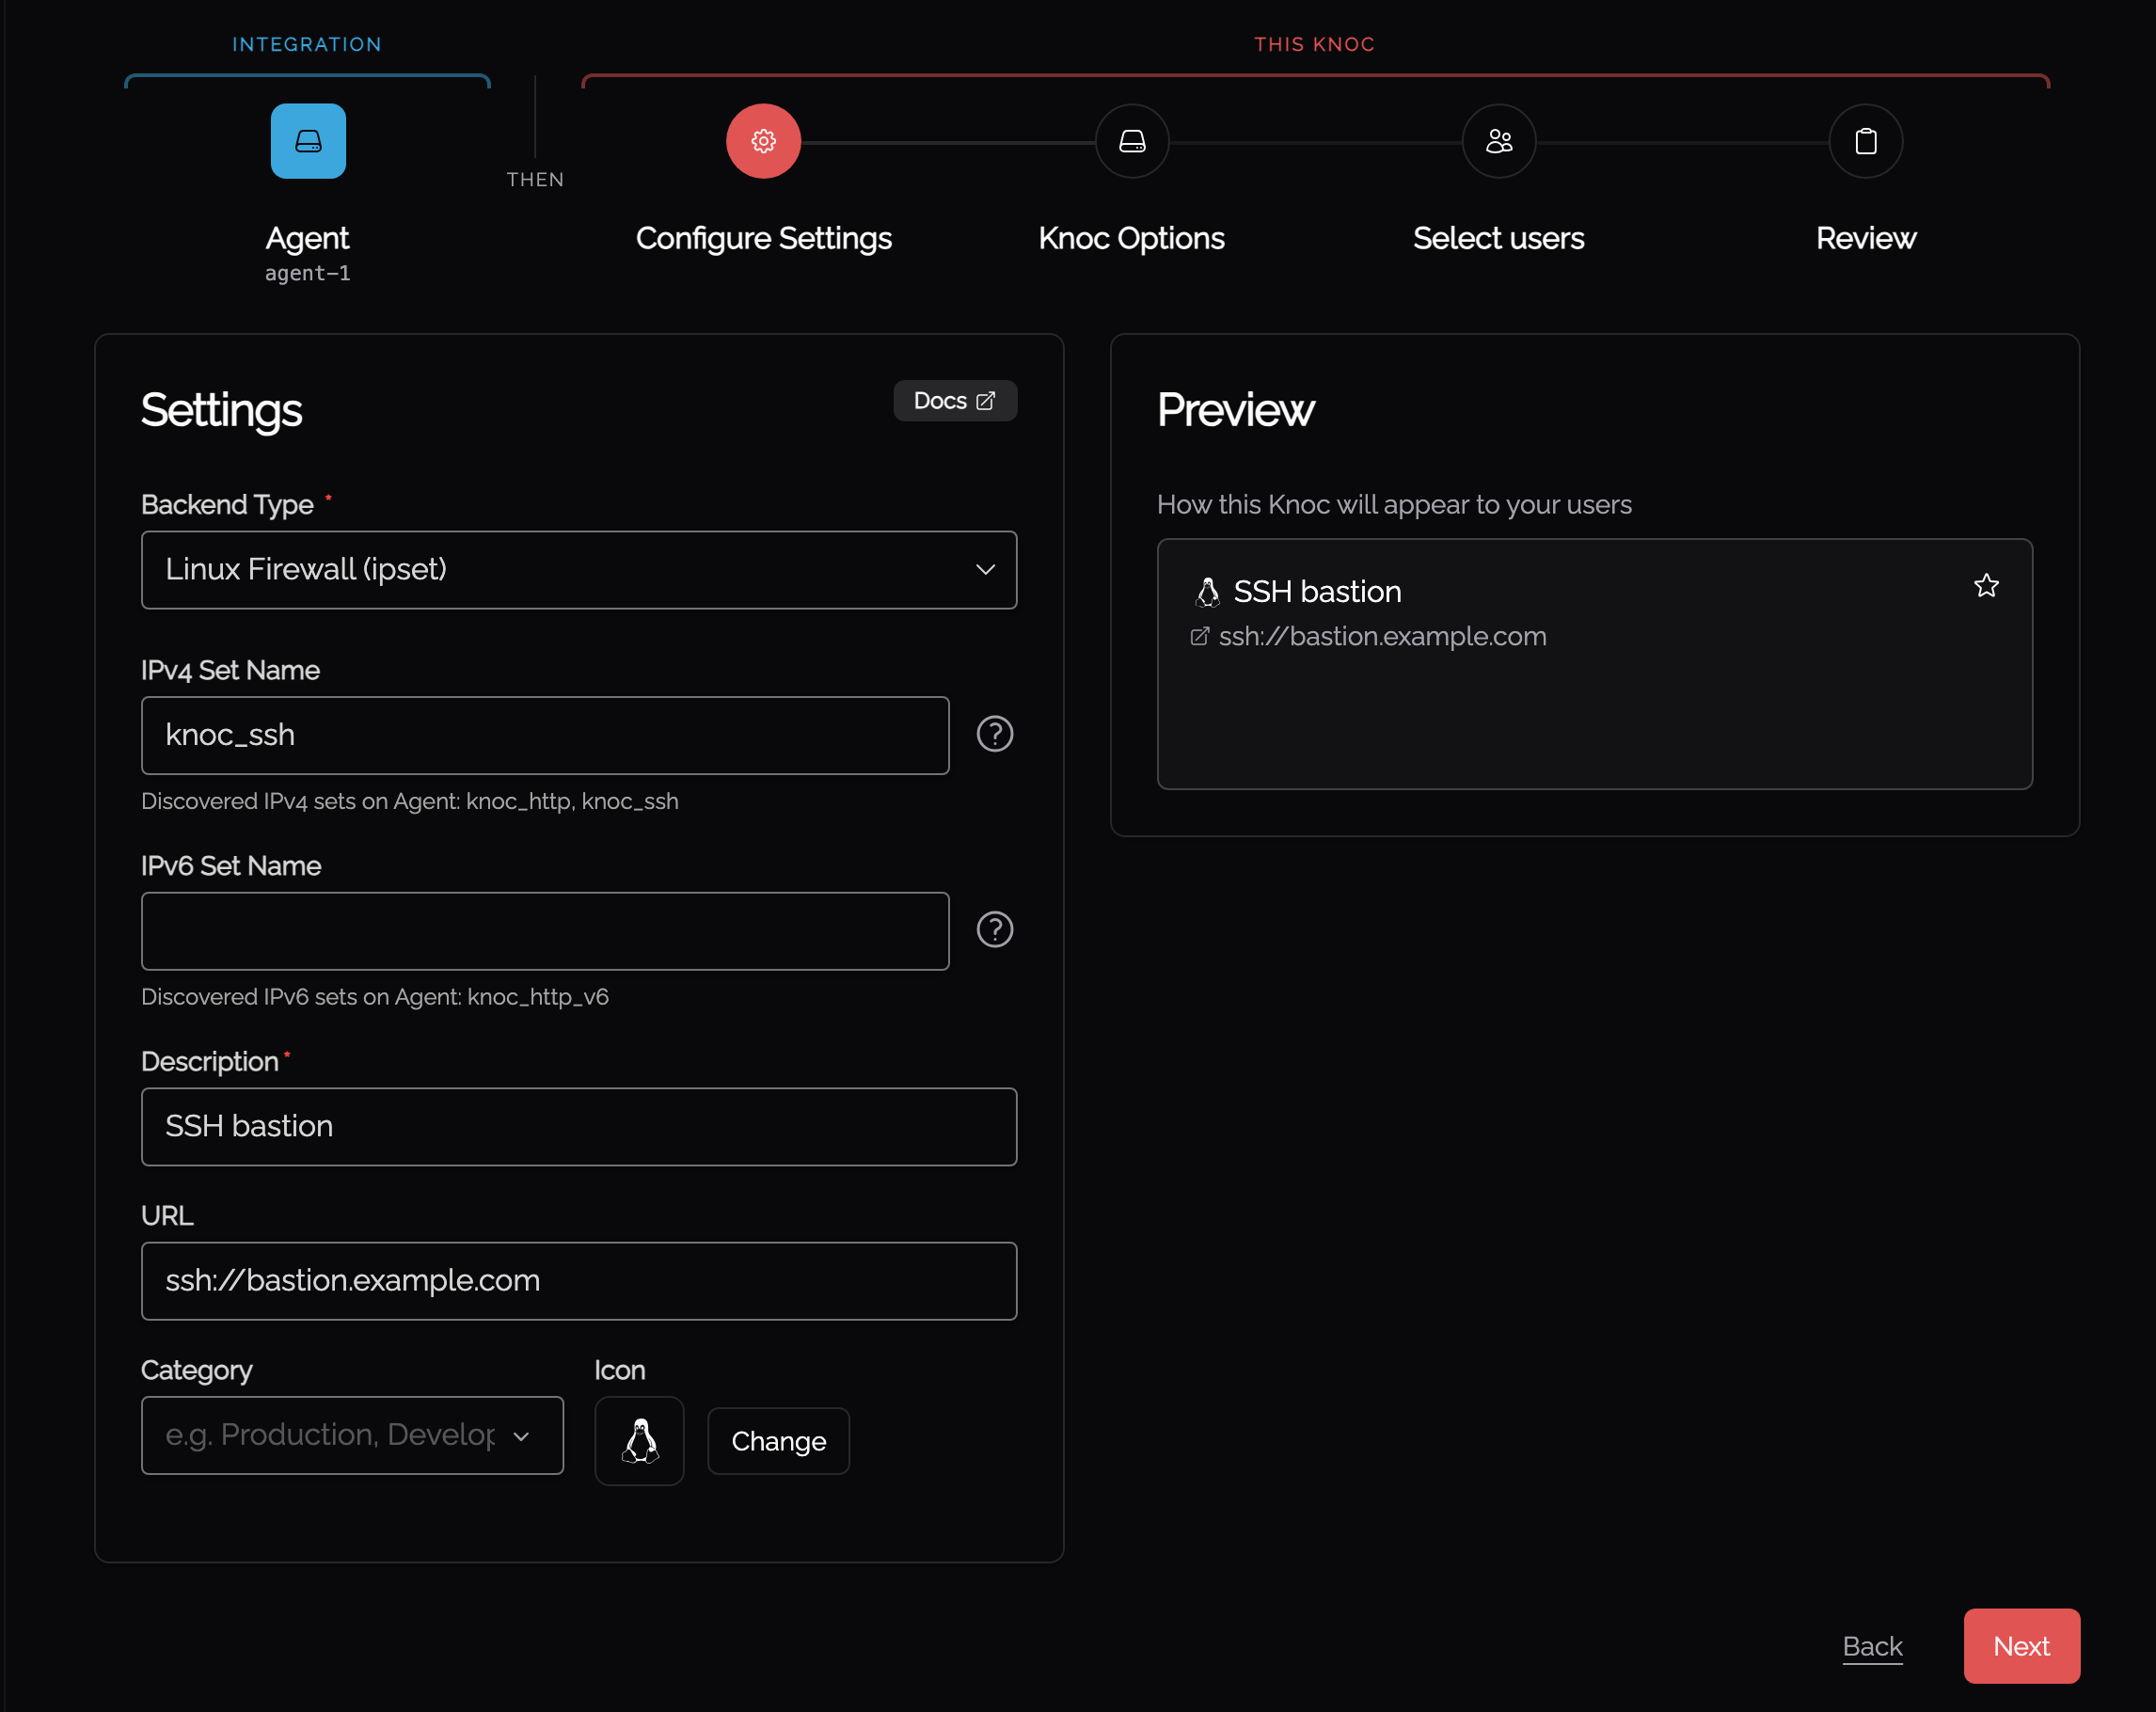The width and height of the screenshot is (2156, 1712).
Task: Click the Category dropdown chevron arrow
Action: point(521,1436)
